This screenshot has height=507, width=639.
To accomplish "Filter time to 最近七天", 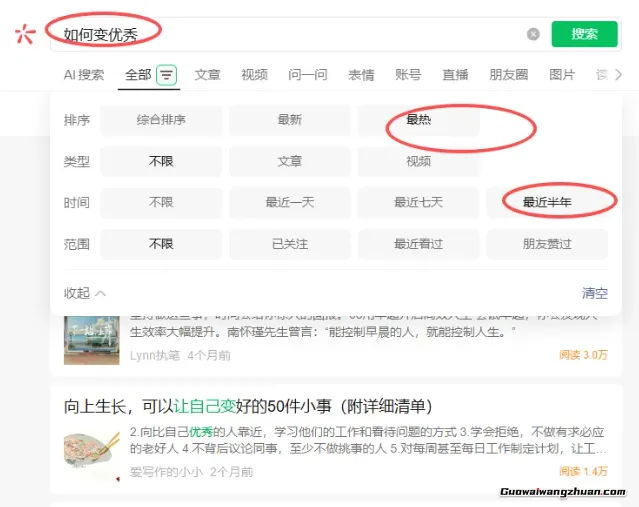I will pos(419,203).
